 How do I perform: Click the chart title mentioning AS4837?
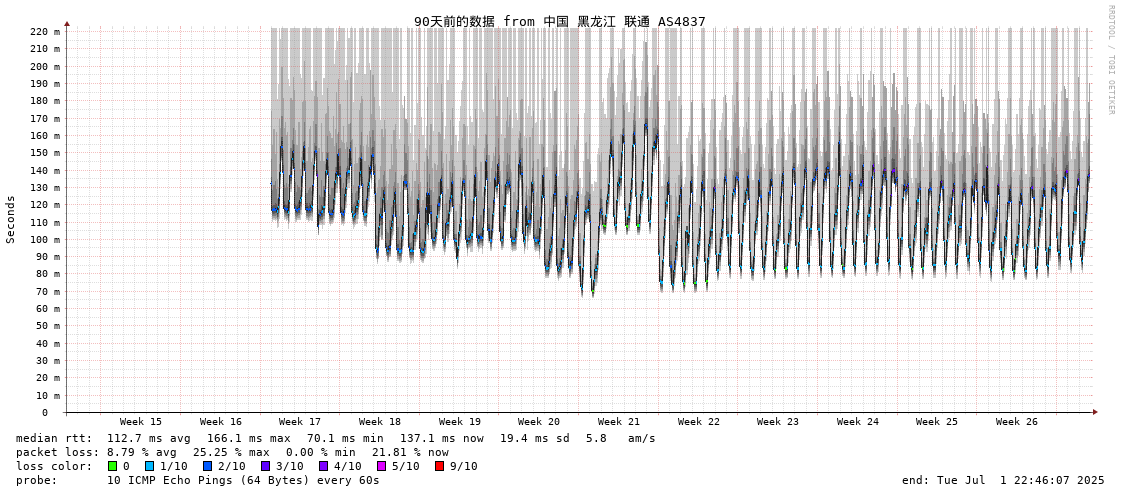coord(560,21)
